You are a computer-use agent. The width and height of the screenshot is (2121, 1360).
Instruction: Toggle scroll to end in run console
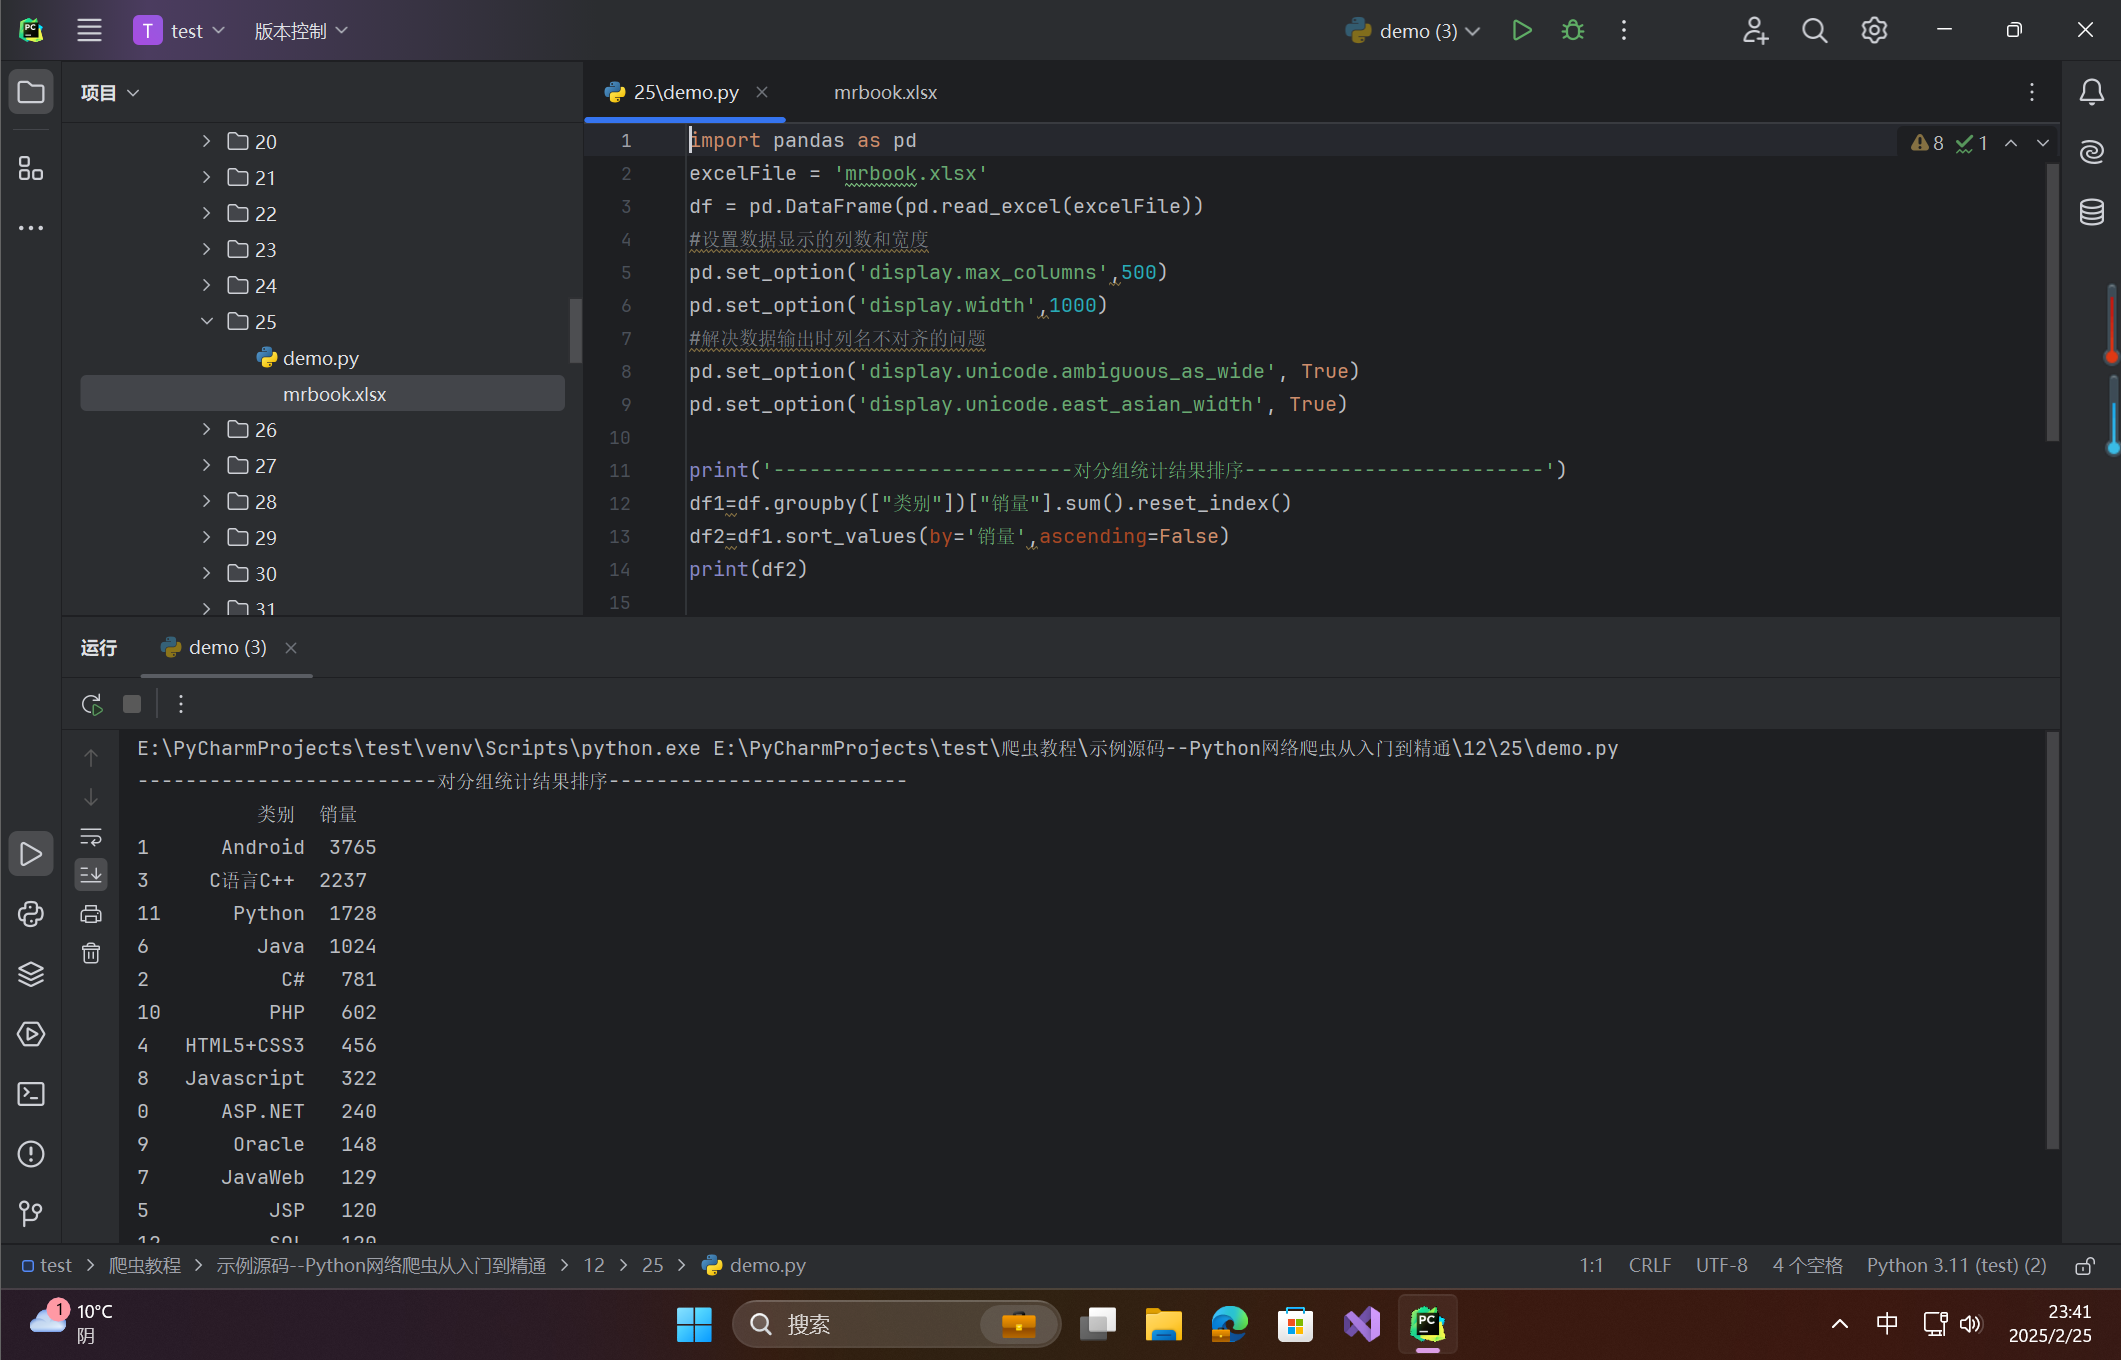[91, 875]
